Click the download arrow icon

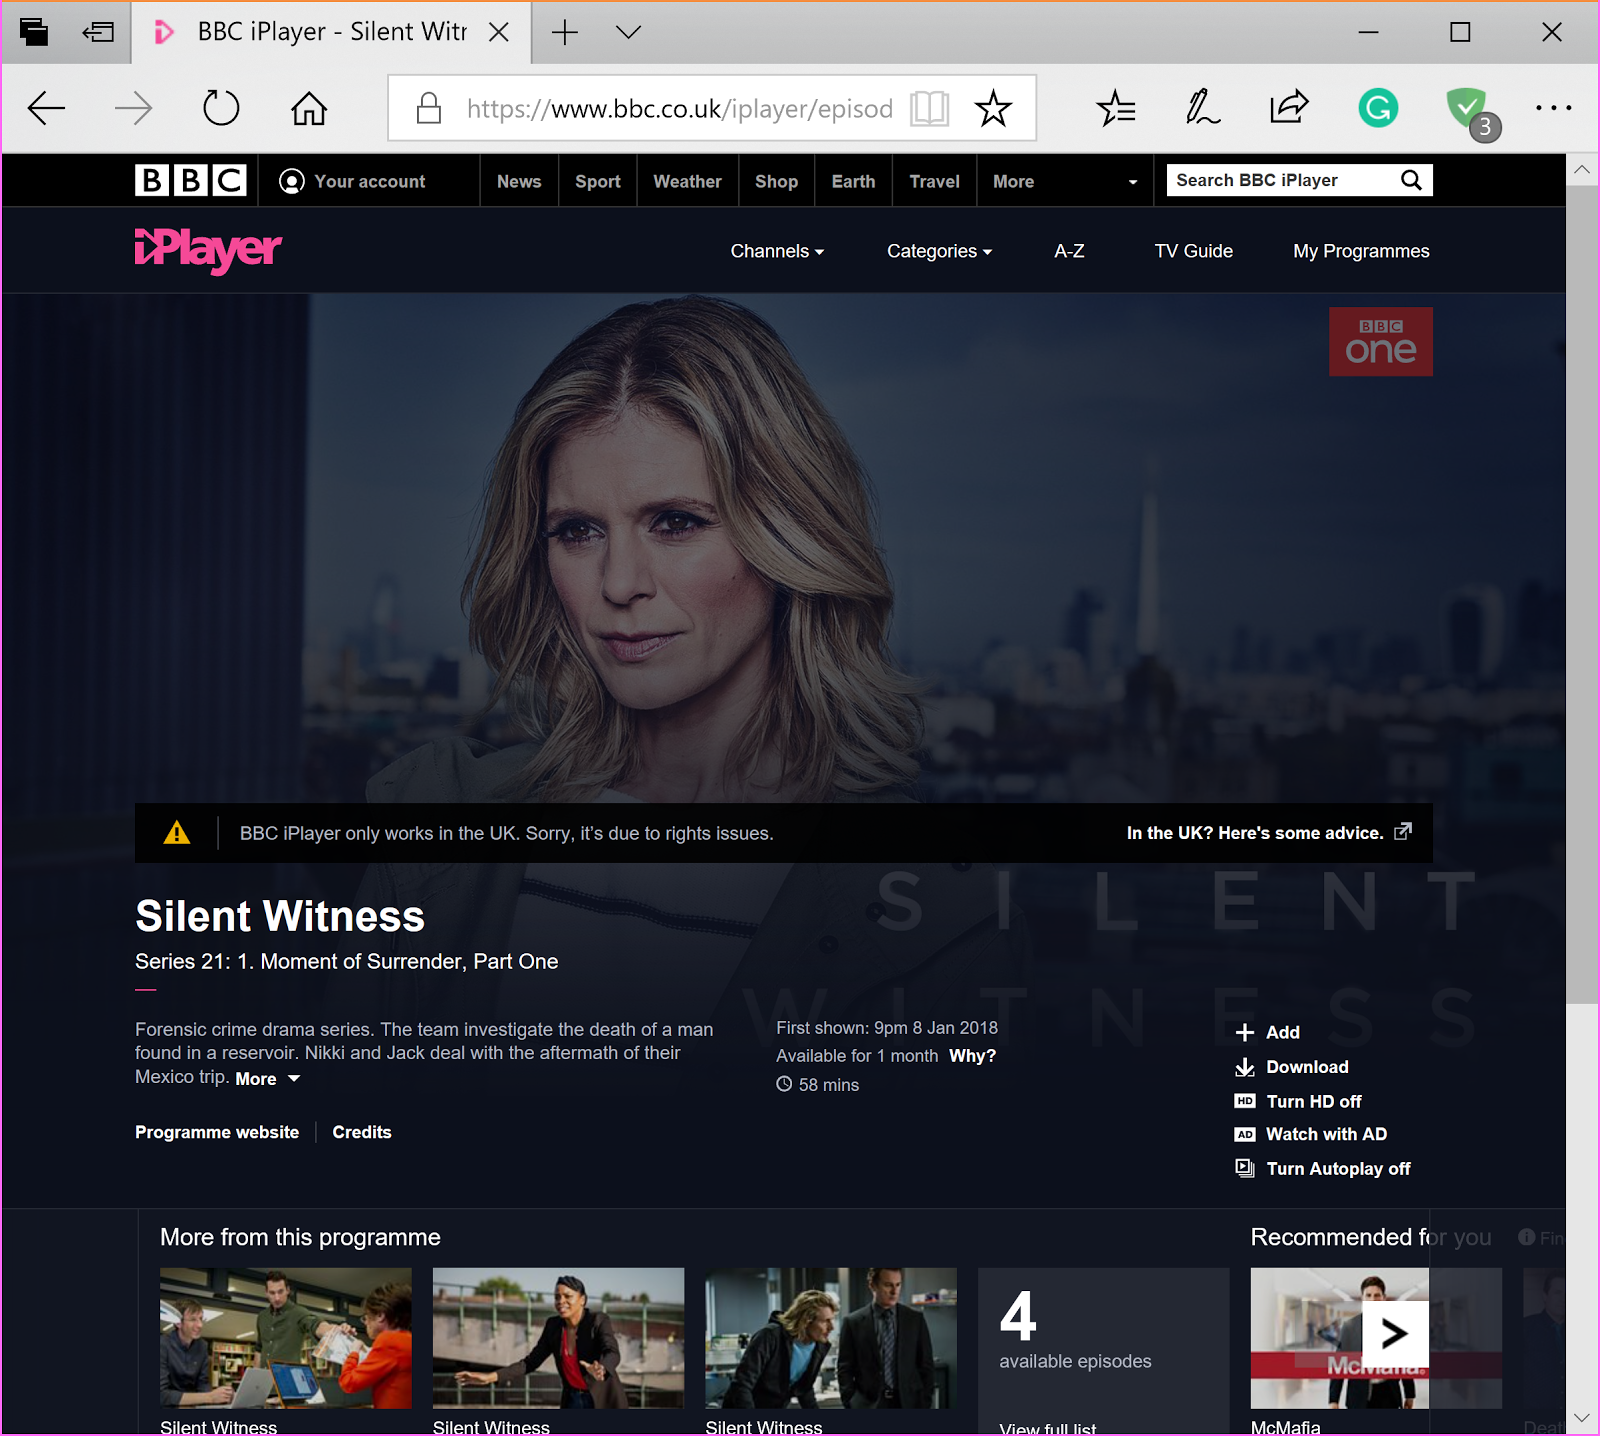coord(1245,1067)
